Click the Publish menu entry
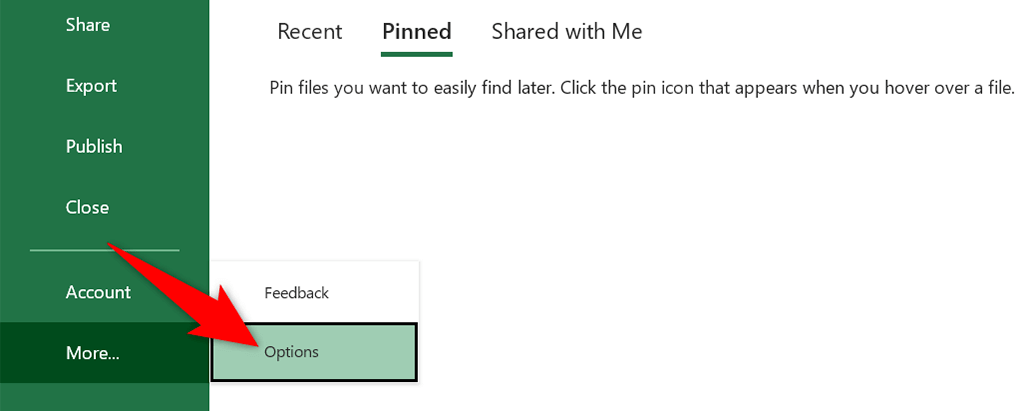Viewport: 1024px width, 411px height. click(94, 146)
